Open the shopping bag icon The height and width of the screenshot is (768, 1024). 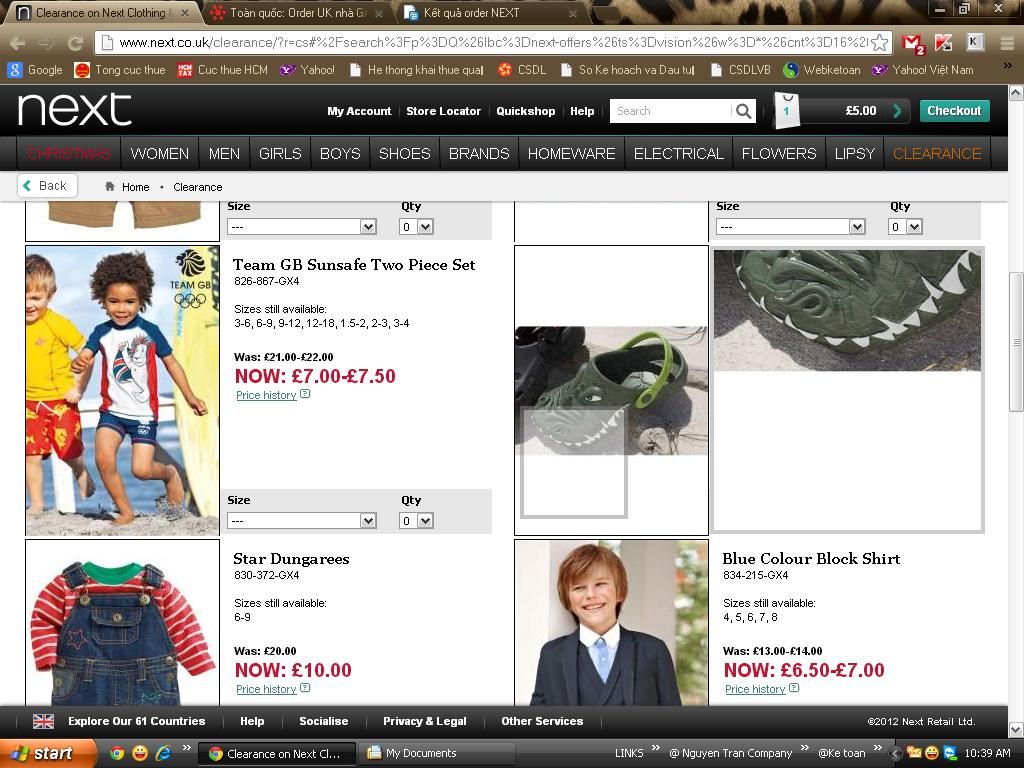pyautogui.click(x=786, y=110)
